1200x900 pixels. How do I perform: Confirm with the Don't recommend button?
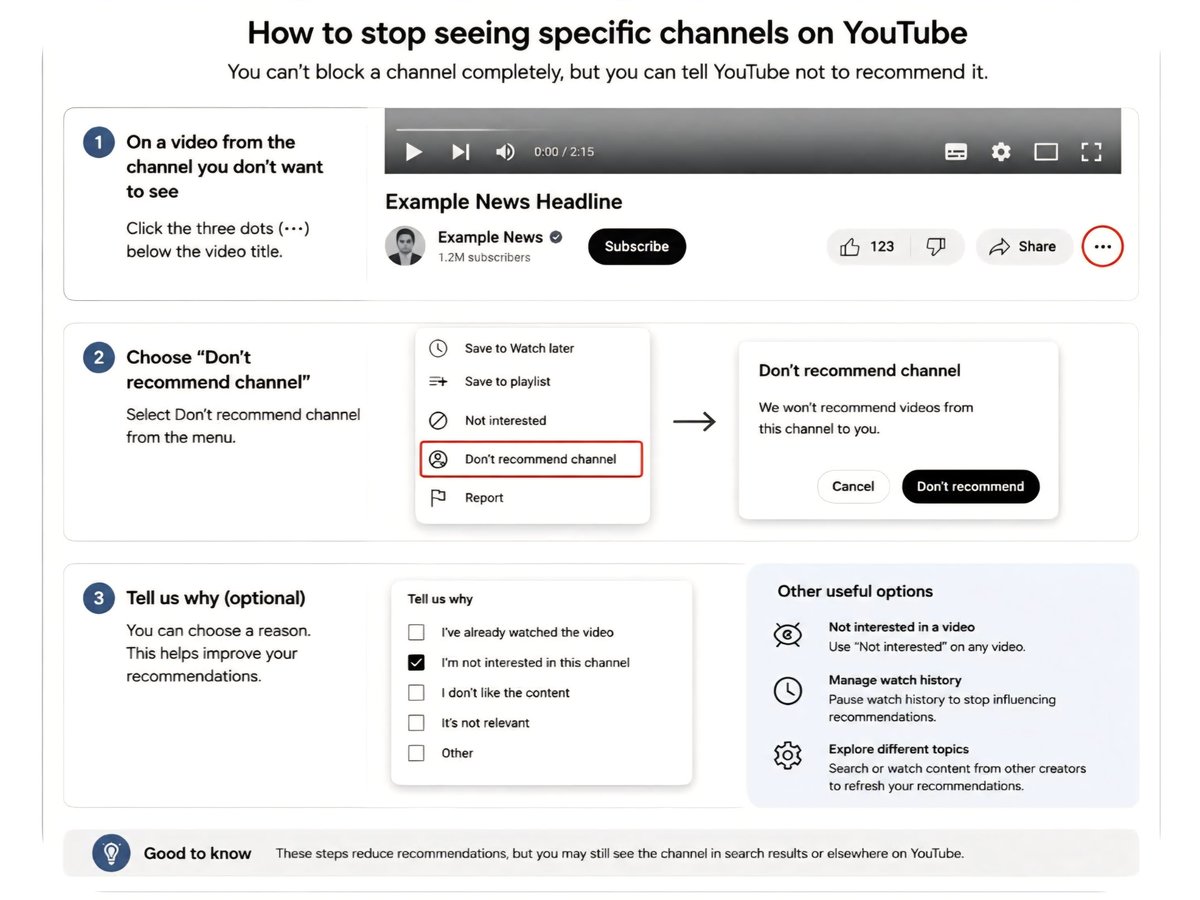(970, 486)
